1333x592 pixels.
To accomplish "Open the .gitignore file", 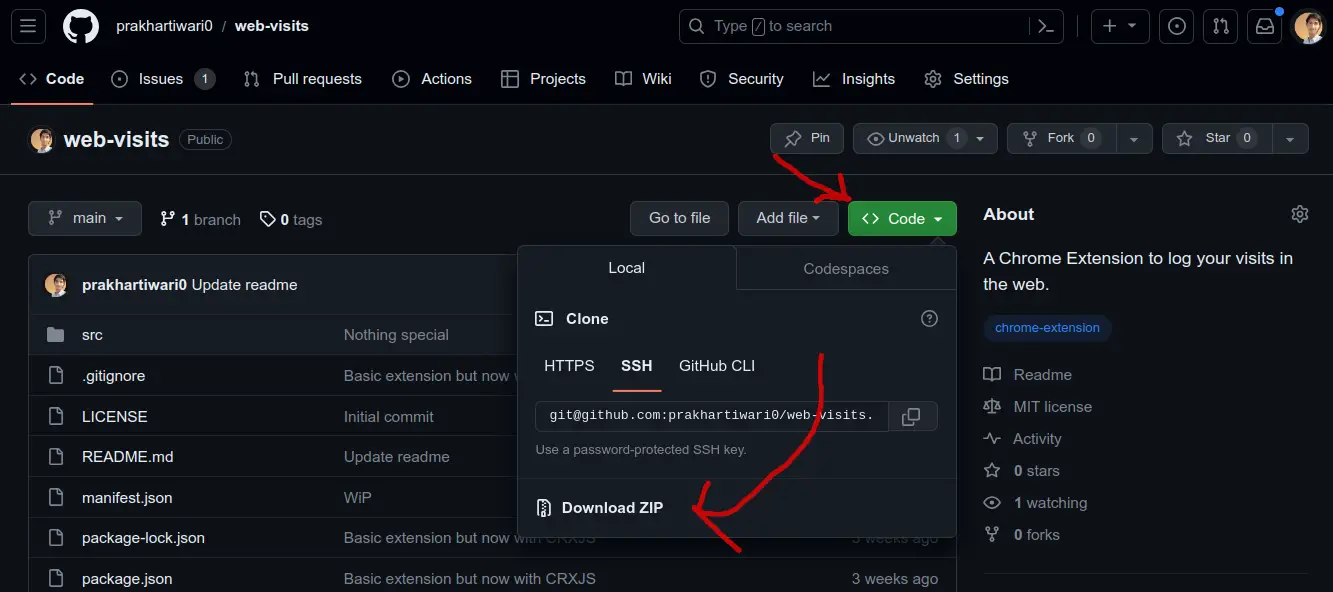I will (x=113, y=376).
